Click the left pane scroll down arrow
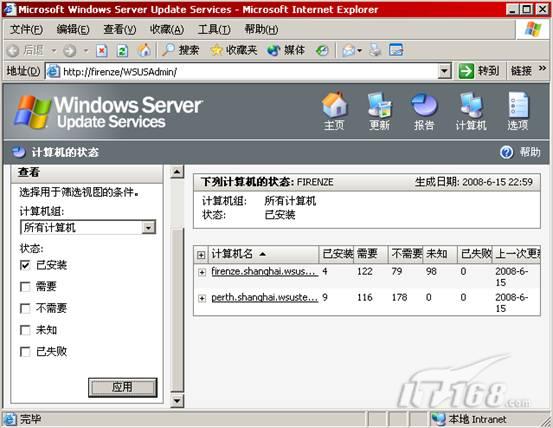Viewport: 553px width, 428px height. pyautogui.click(x=177, y=401)
